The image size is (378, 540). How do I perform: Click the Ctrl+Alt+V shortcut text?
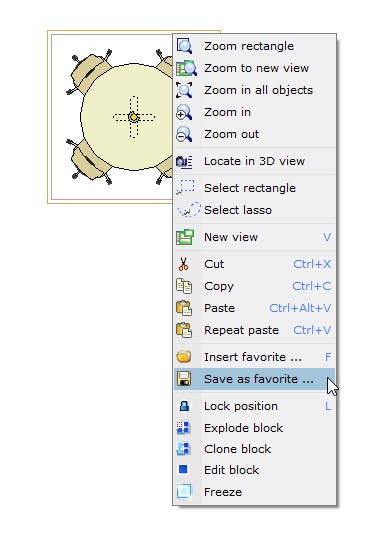(300, 308)
